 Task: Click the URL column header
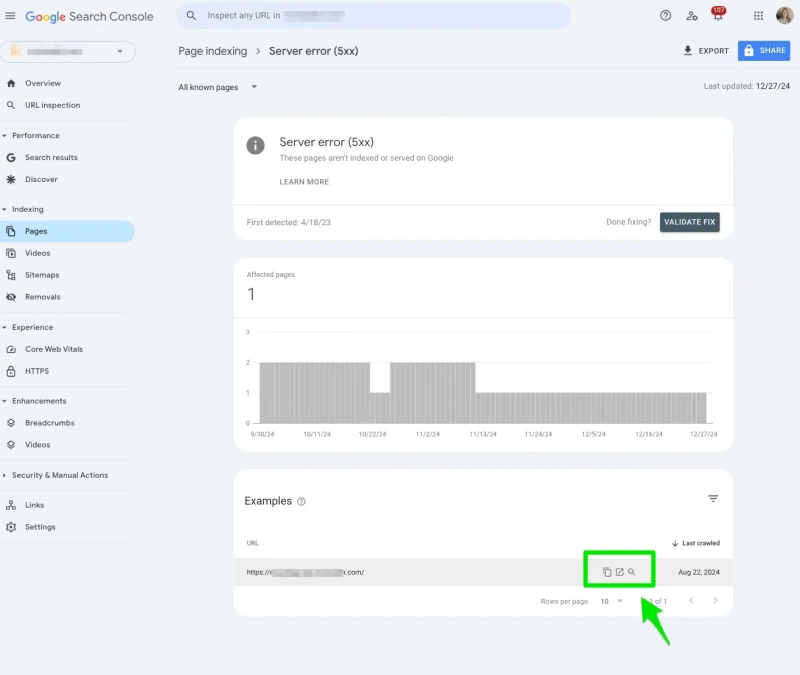(253, 543)
